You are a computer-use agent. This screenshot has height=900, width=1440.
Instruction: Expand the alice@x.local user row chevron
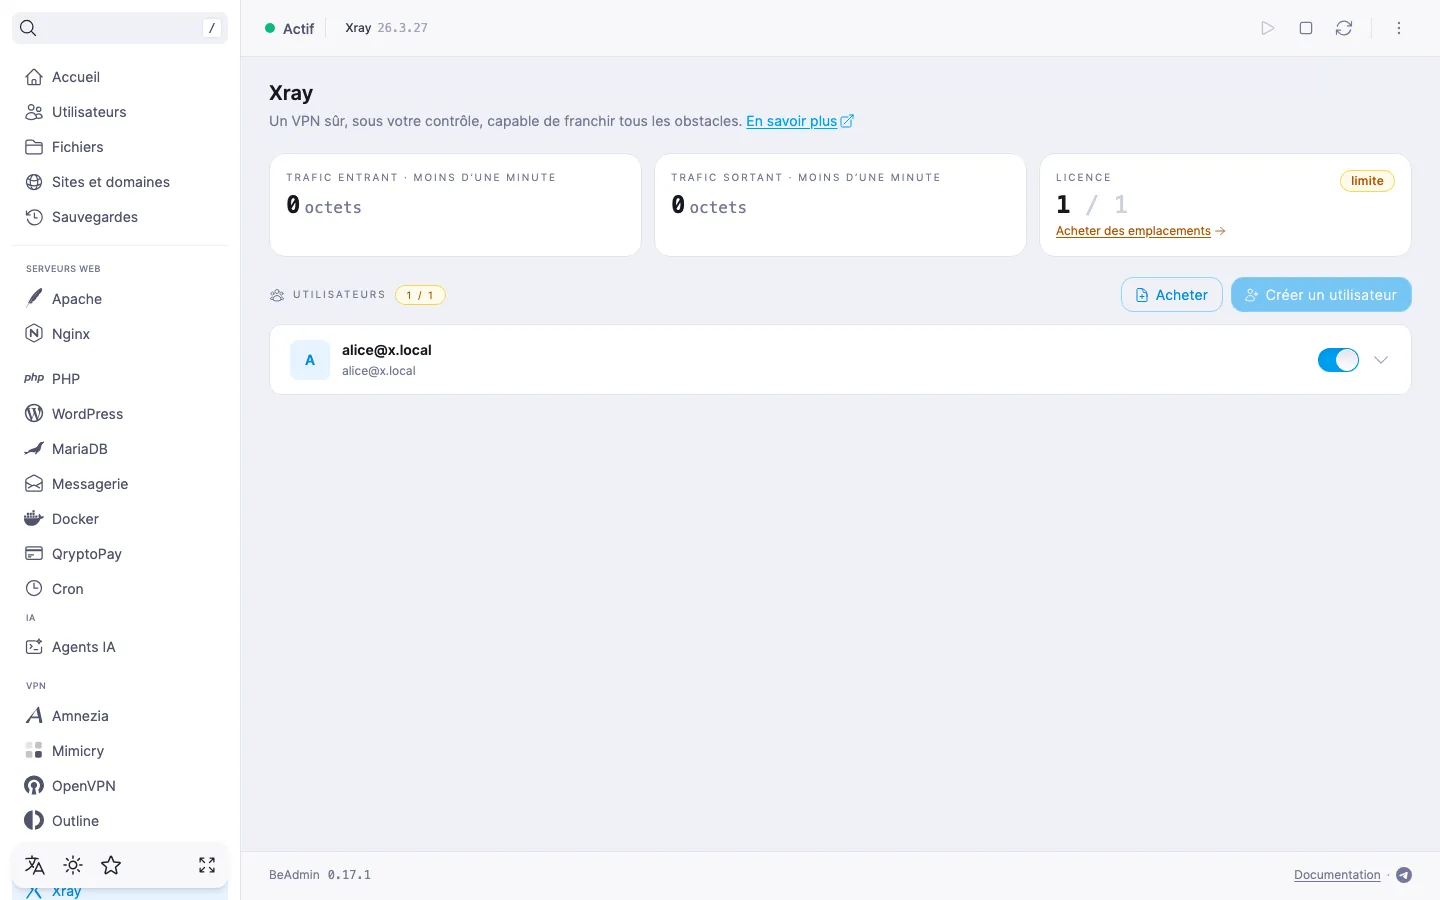(1381, 360)
